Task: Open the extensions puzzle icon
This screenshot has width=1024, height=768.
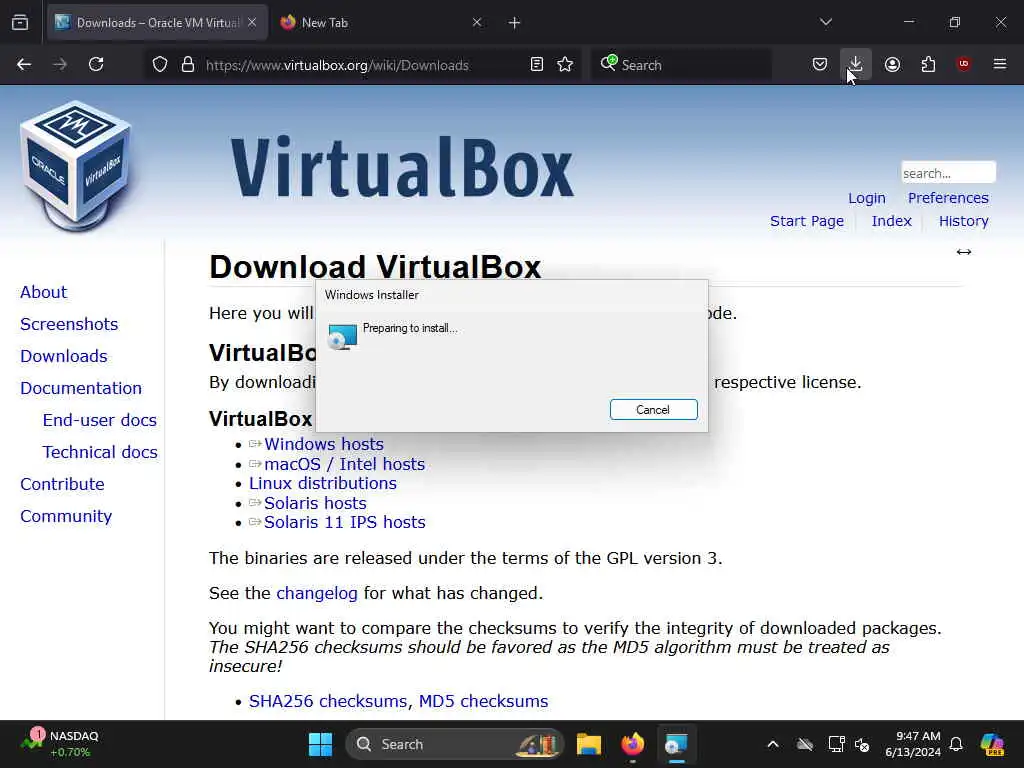Action: point(928,64)
